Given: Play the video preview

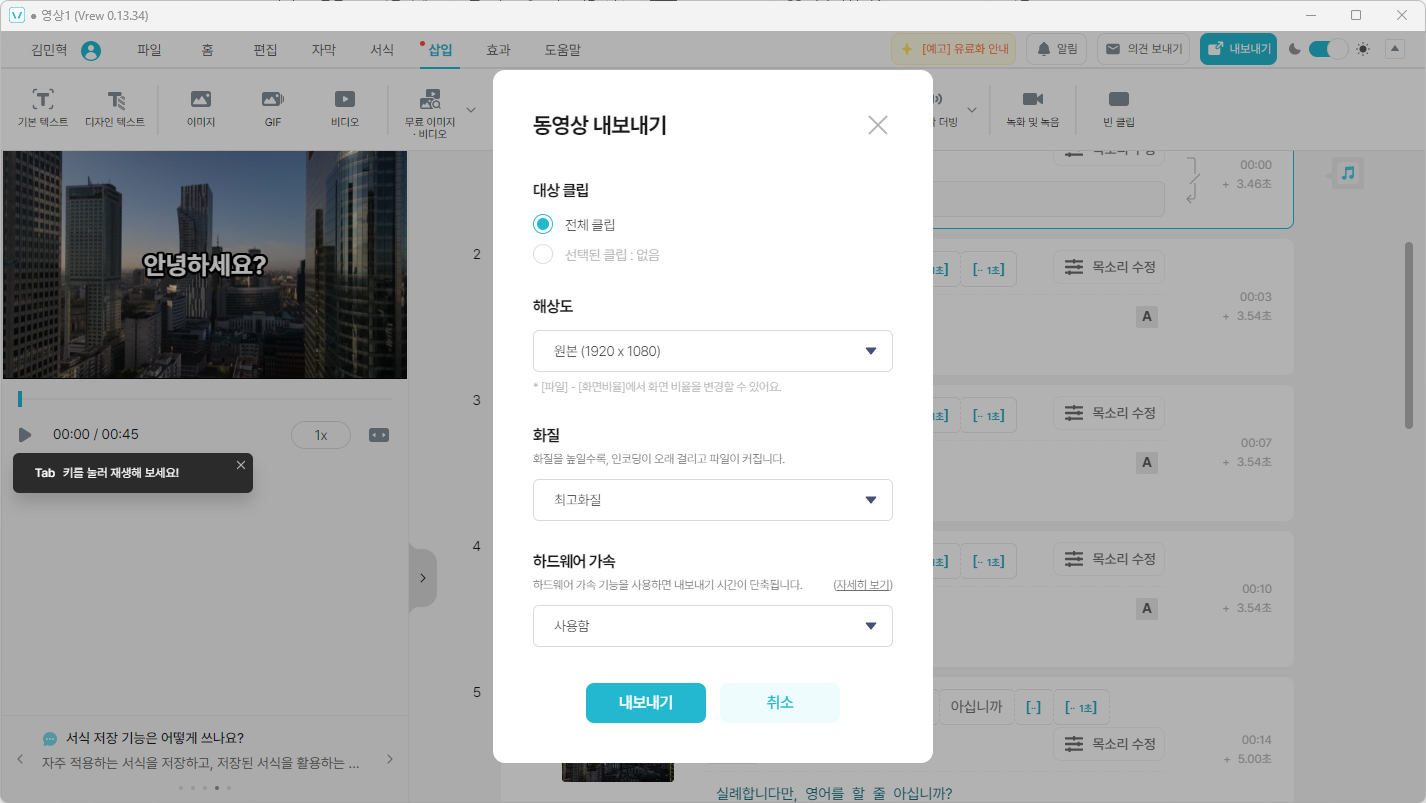Looking at the screenshot, I should (x=25, y=435).
